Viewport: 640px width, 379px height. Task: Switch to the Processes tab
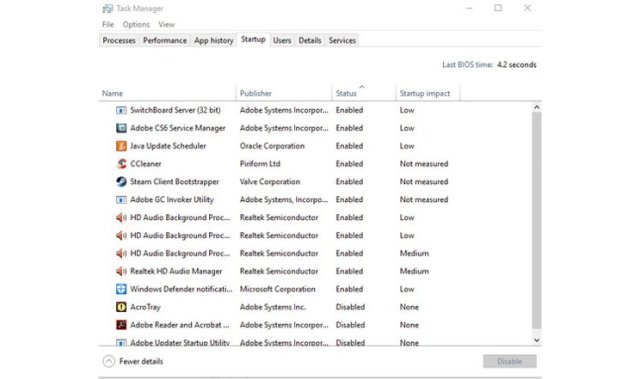119,40
